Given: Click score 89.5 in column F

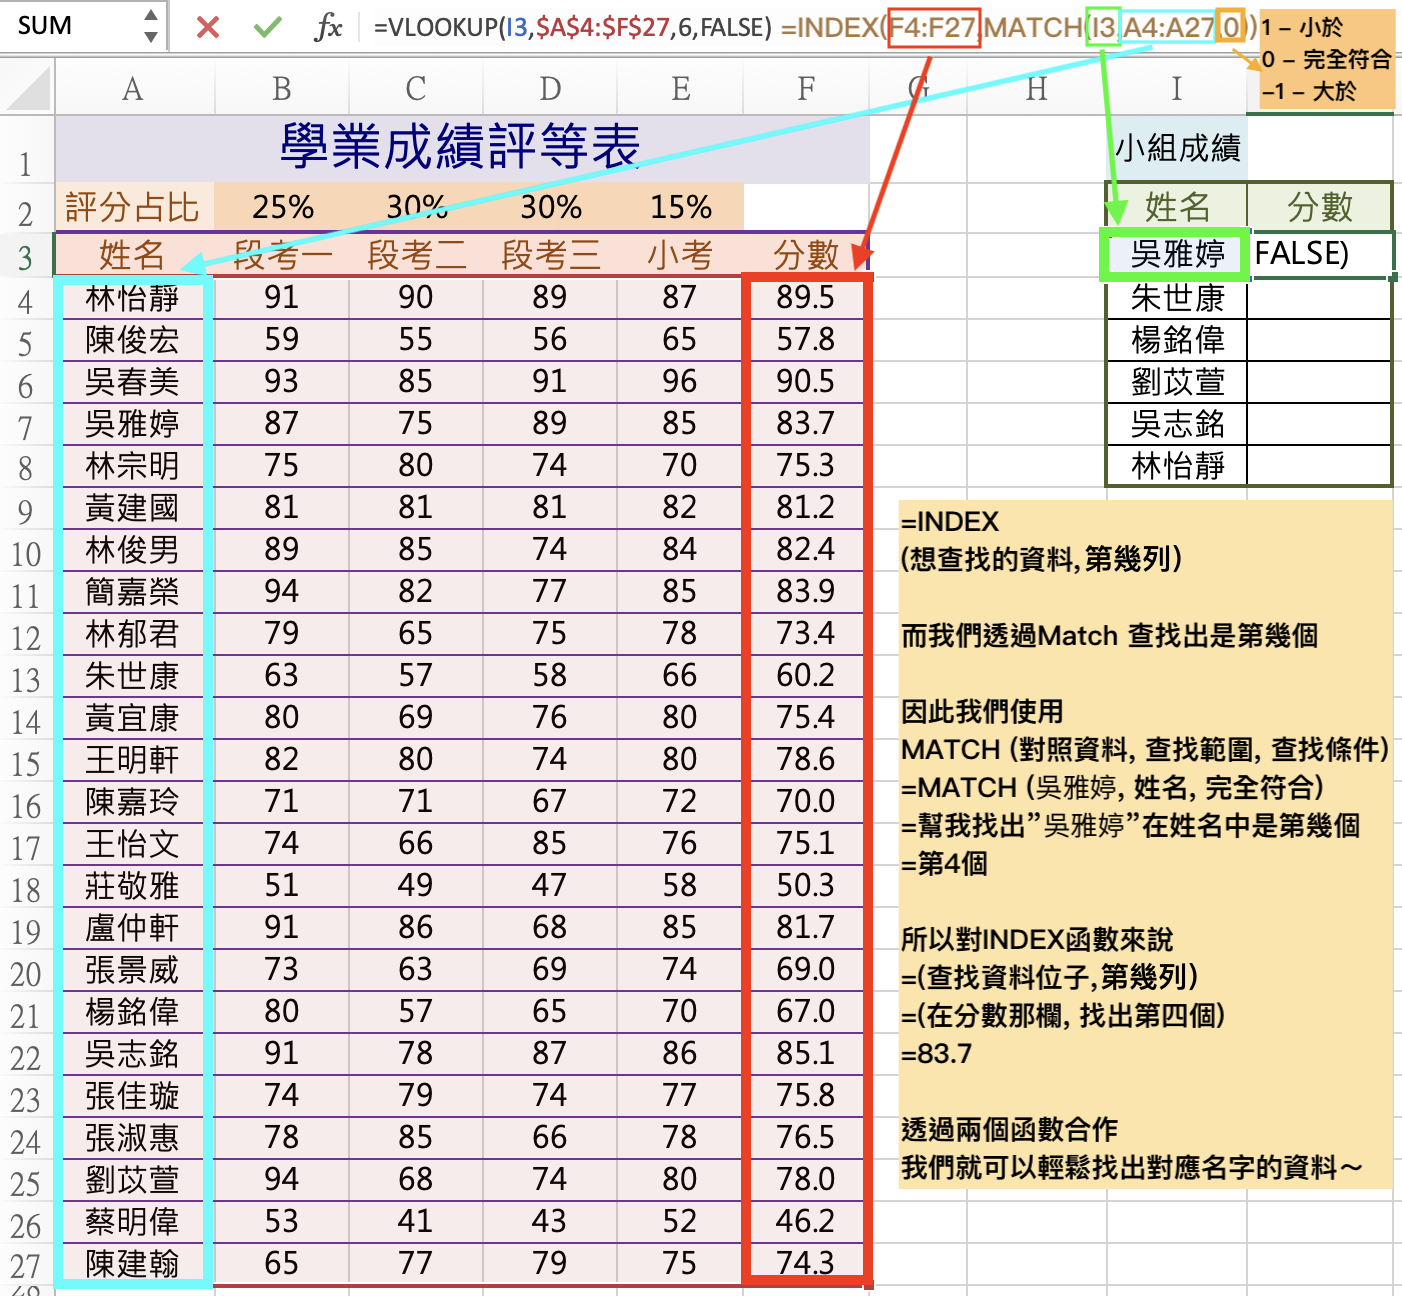Looking at the screenshot, I should (806, 297).
